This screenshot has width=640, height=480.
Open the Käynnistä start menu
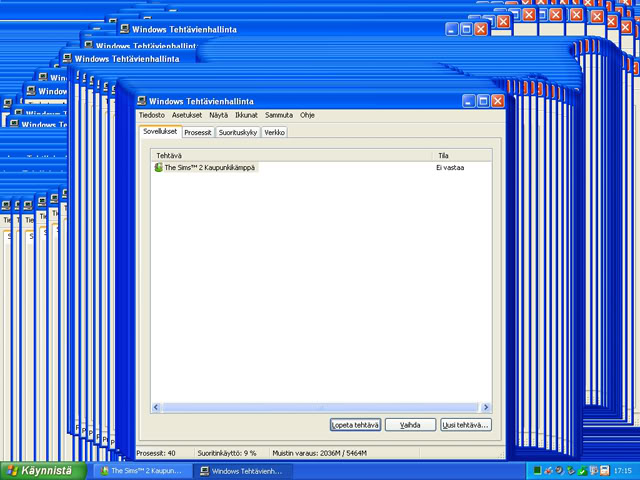pyautogui.click(x=43, y=471)
